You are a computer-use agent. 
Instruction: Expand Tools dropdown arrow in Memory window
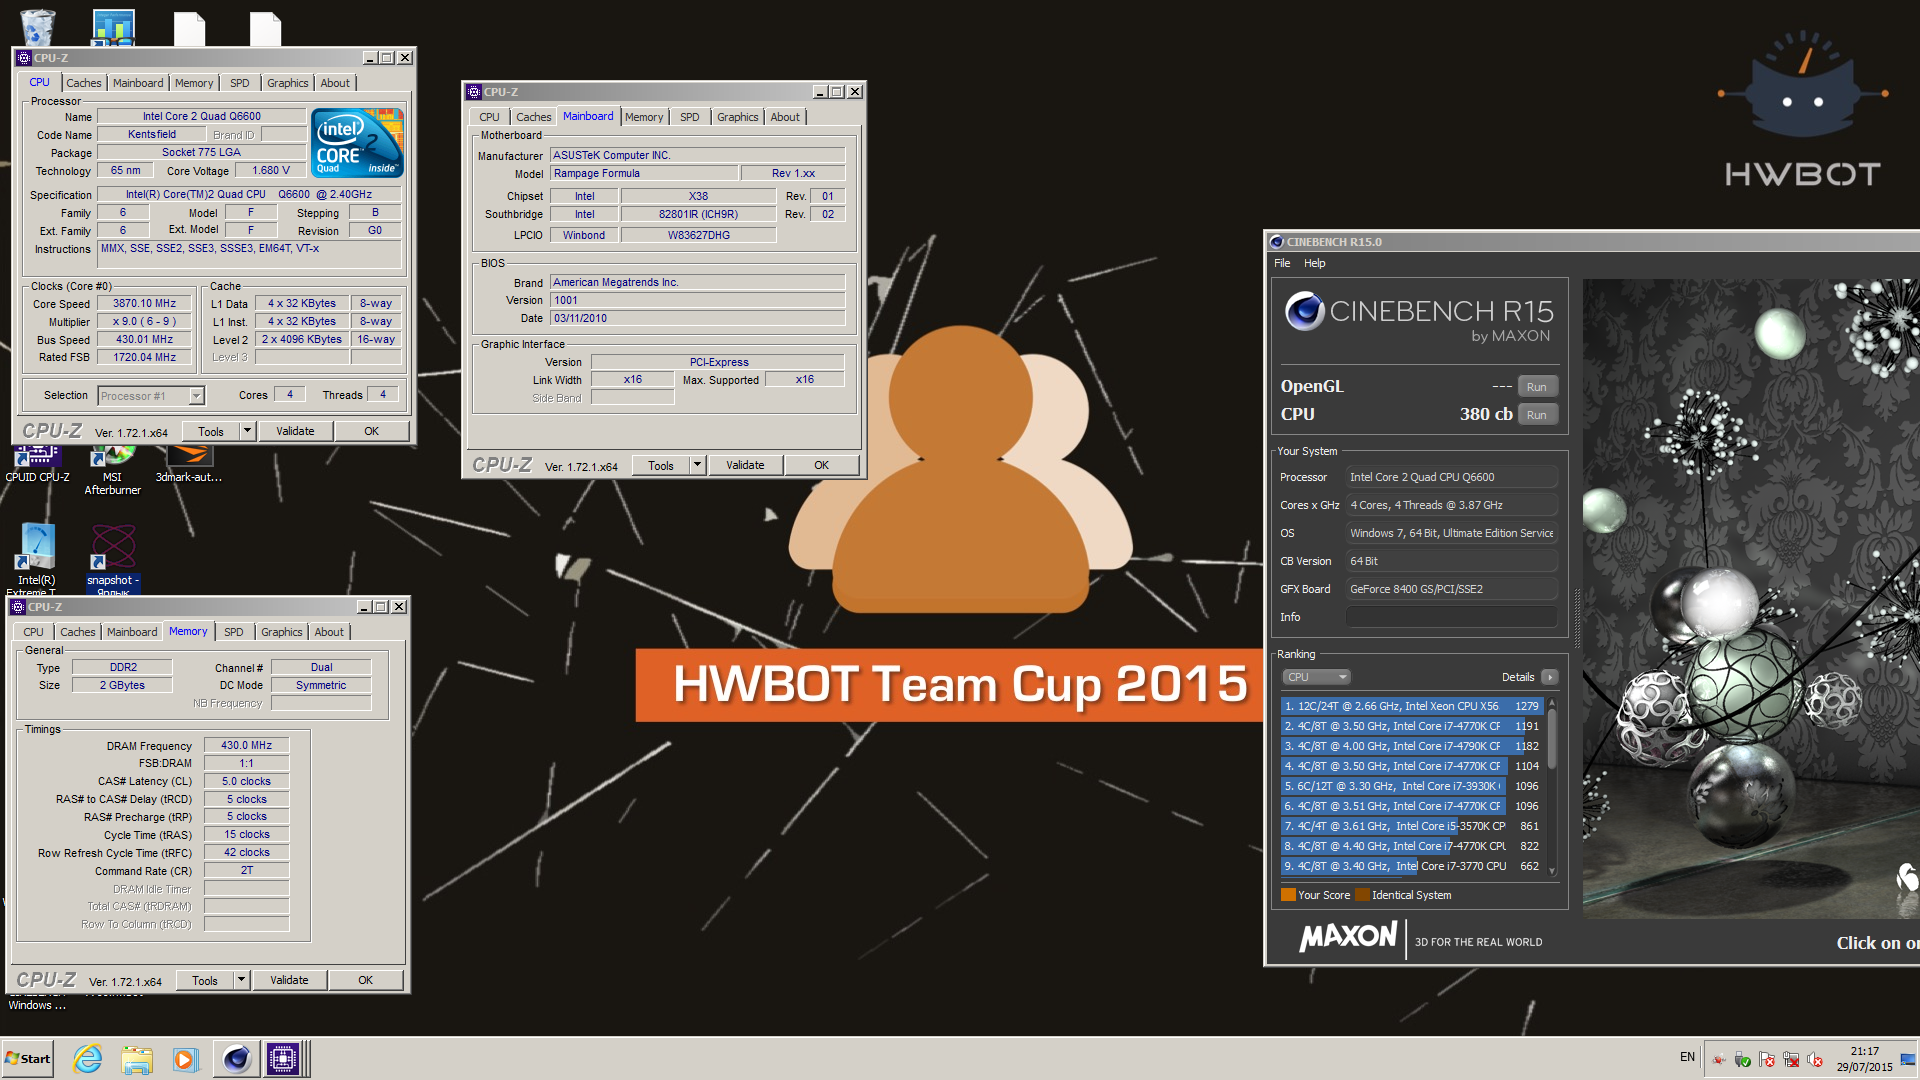pyautogui.click(x=241, y=980)
